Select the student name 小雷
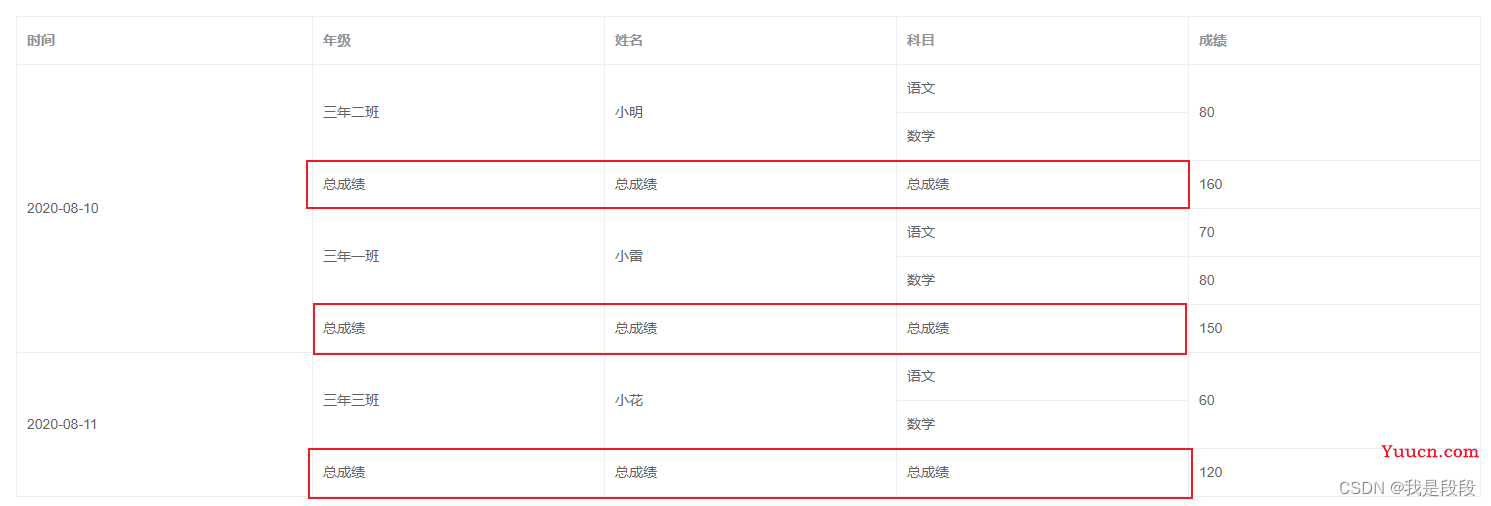 [629, 257]
